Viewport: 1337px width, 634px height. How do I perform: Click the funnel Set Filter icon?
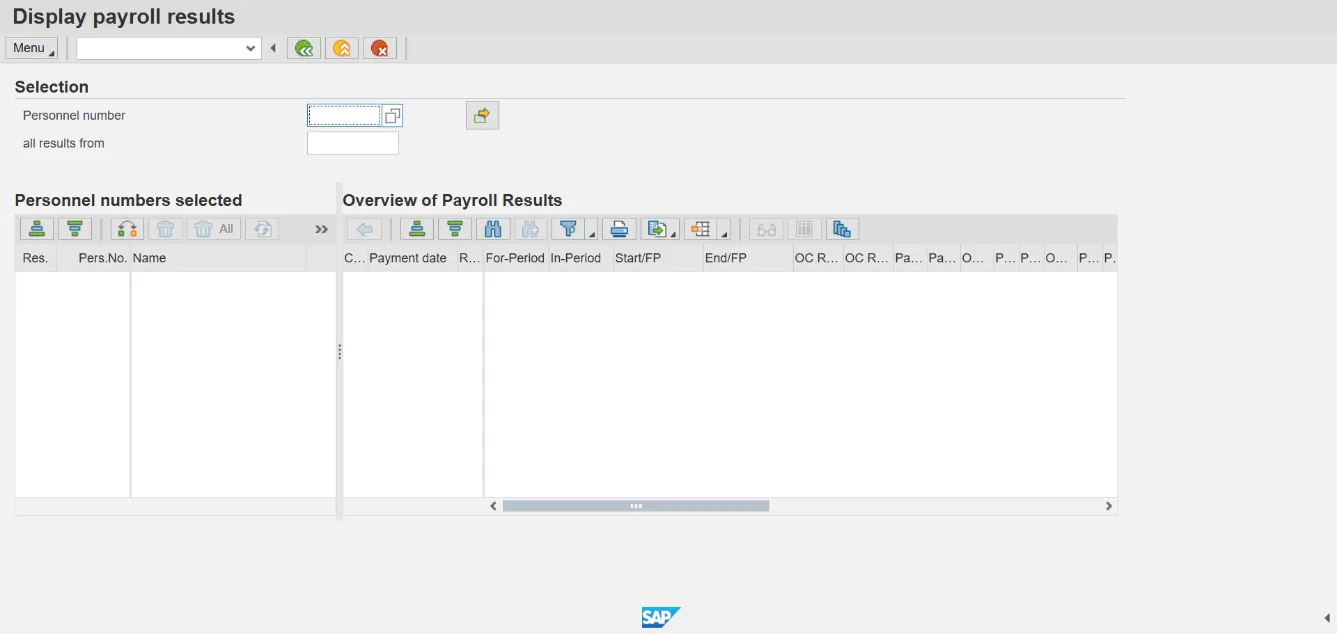[x=568, y=229]
